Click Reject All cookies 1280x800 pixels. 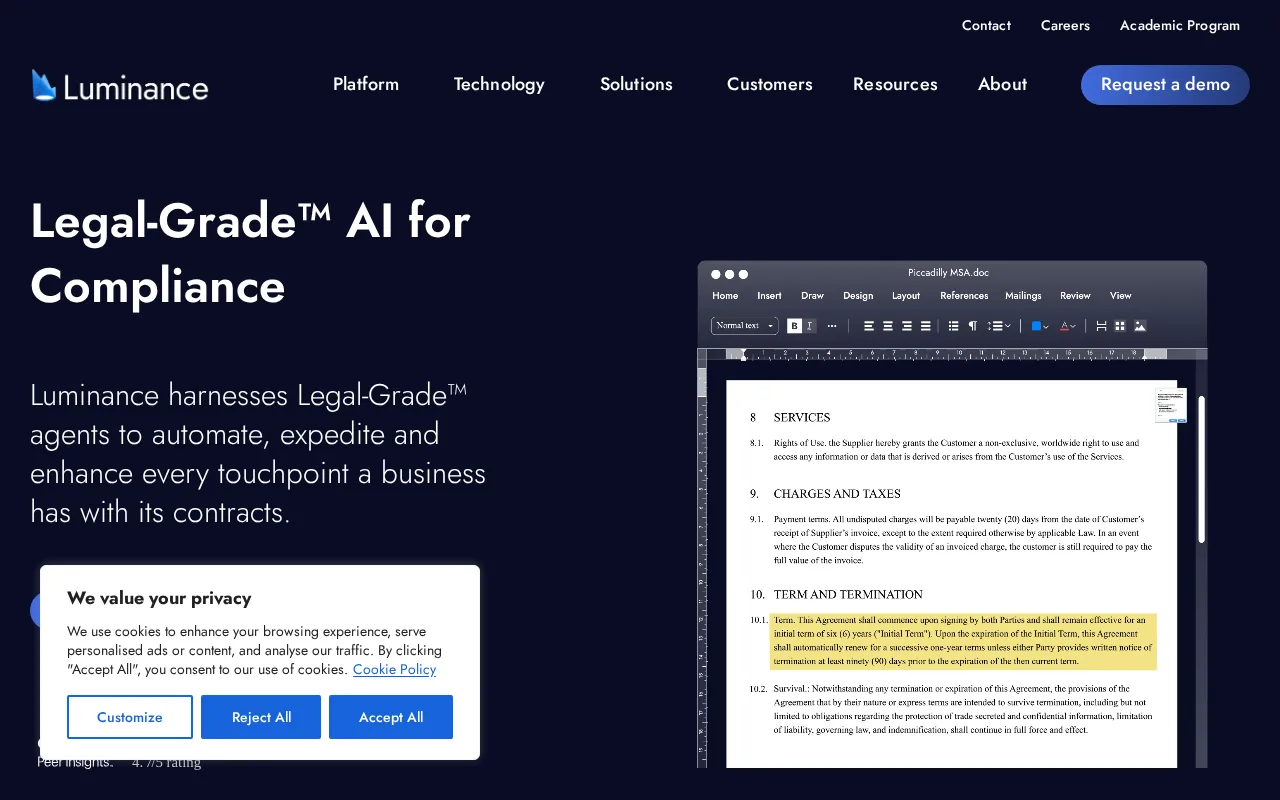(x=261, y=717)
